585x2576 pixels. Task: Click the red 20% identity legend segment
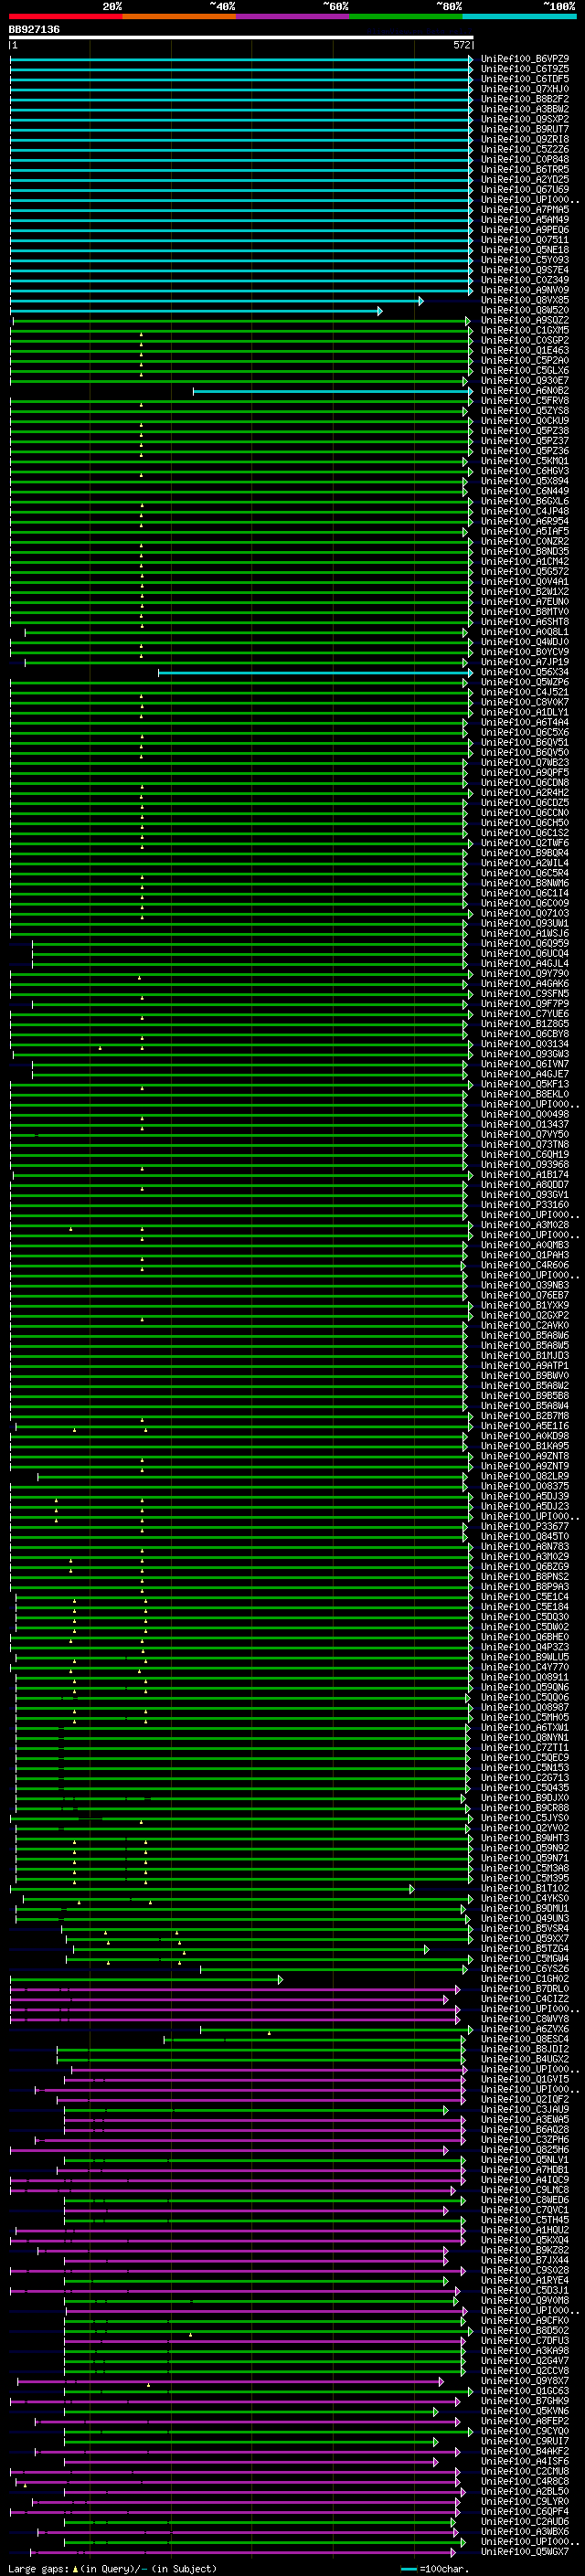pos(66,16)
